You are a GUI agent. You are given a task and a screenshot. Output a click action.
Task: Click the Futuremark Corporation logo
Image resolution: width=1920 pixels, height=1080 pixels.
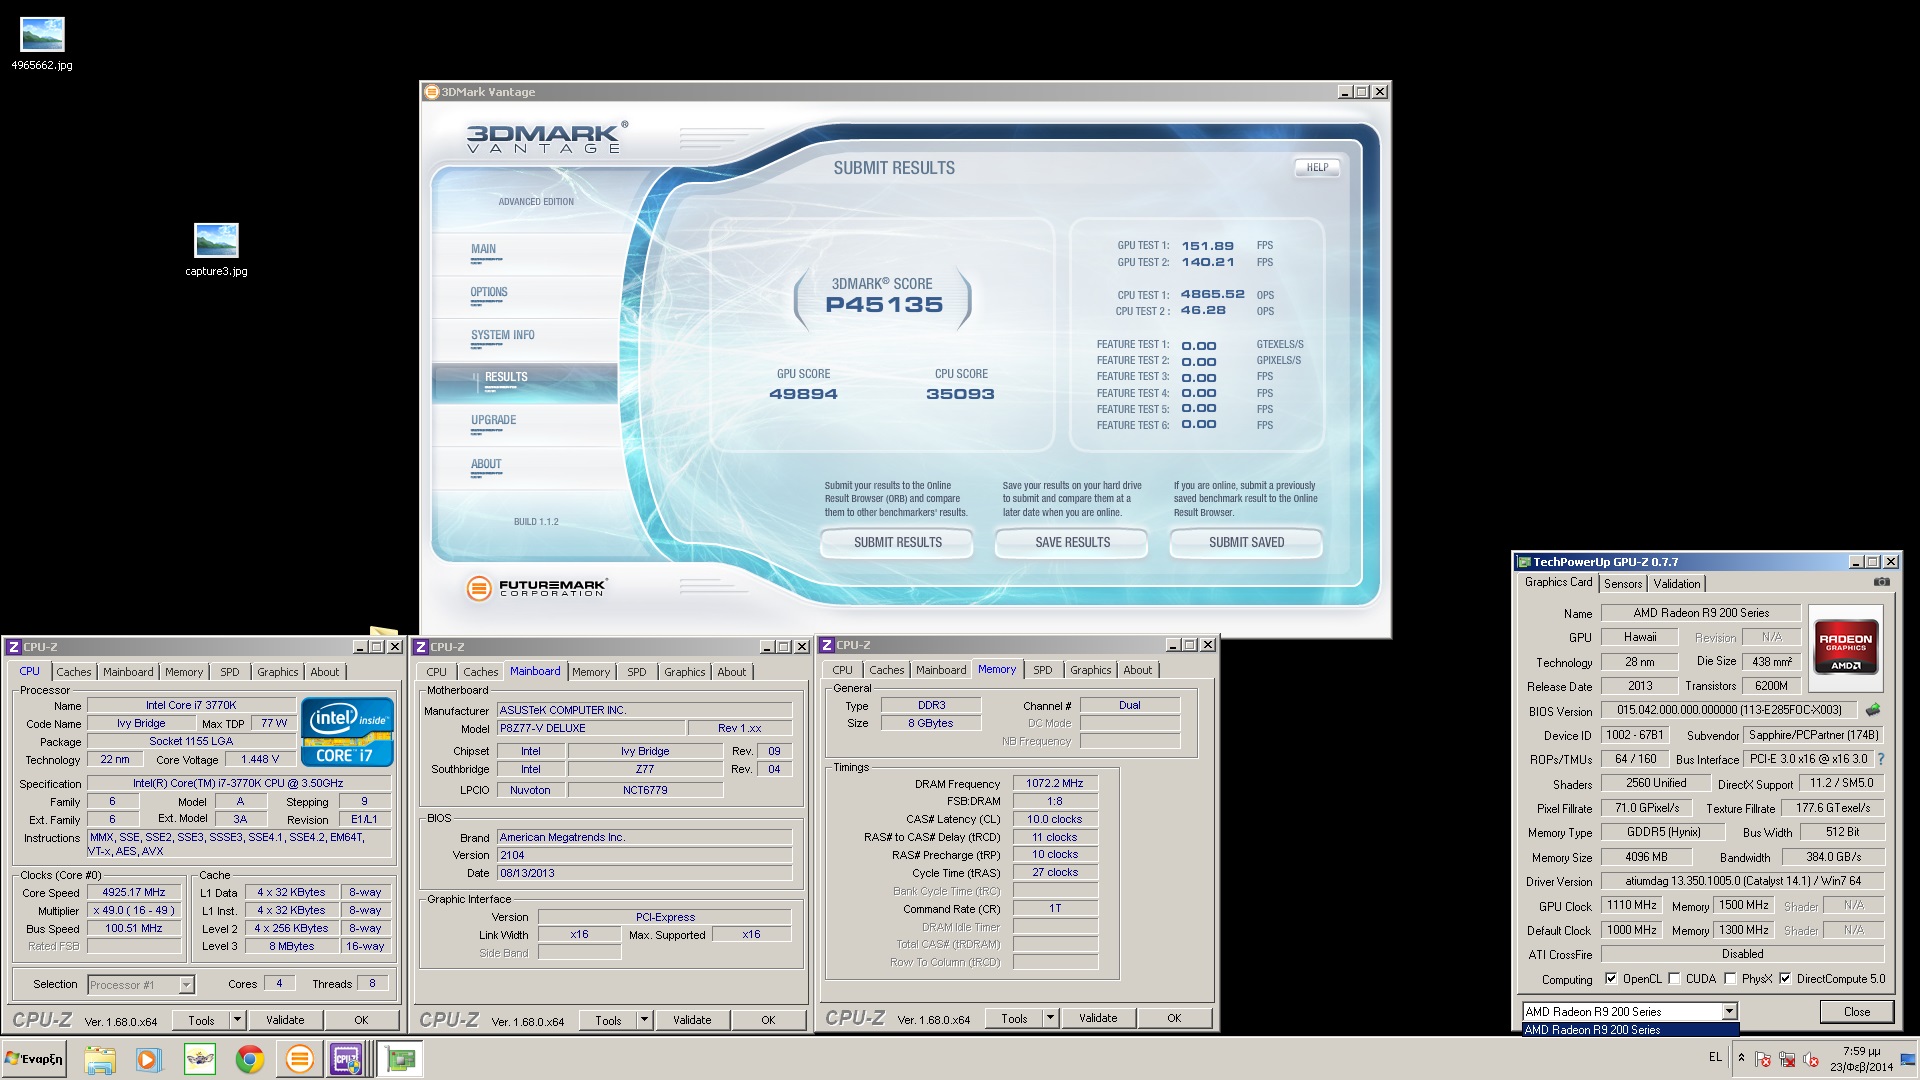[x=536, y=588]
